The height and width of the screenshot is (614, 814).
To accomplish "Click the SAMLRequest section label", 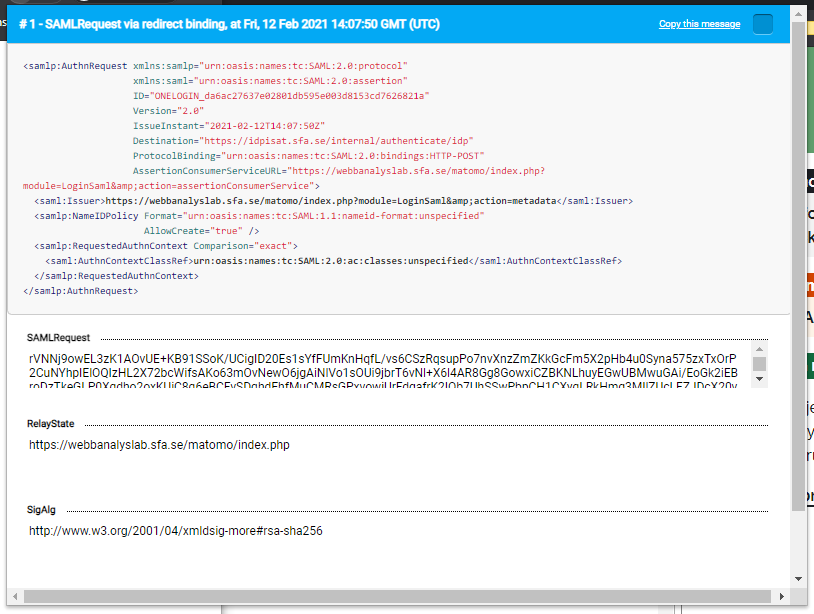I will click(x=58, y=338).
